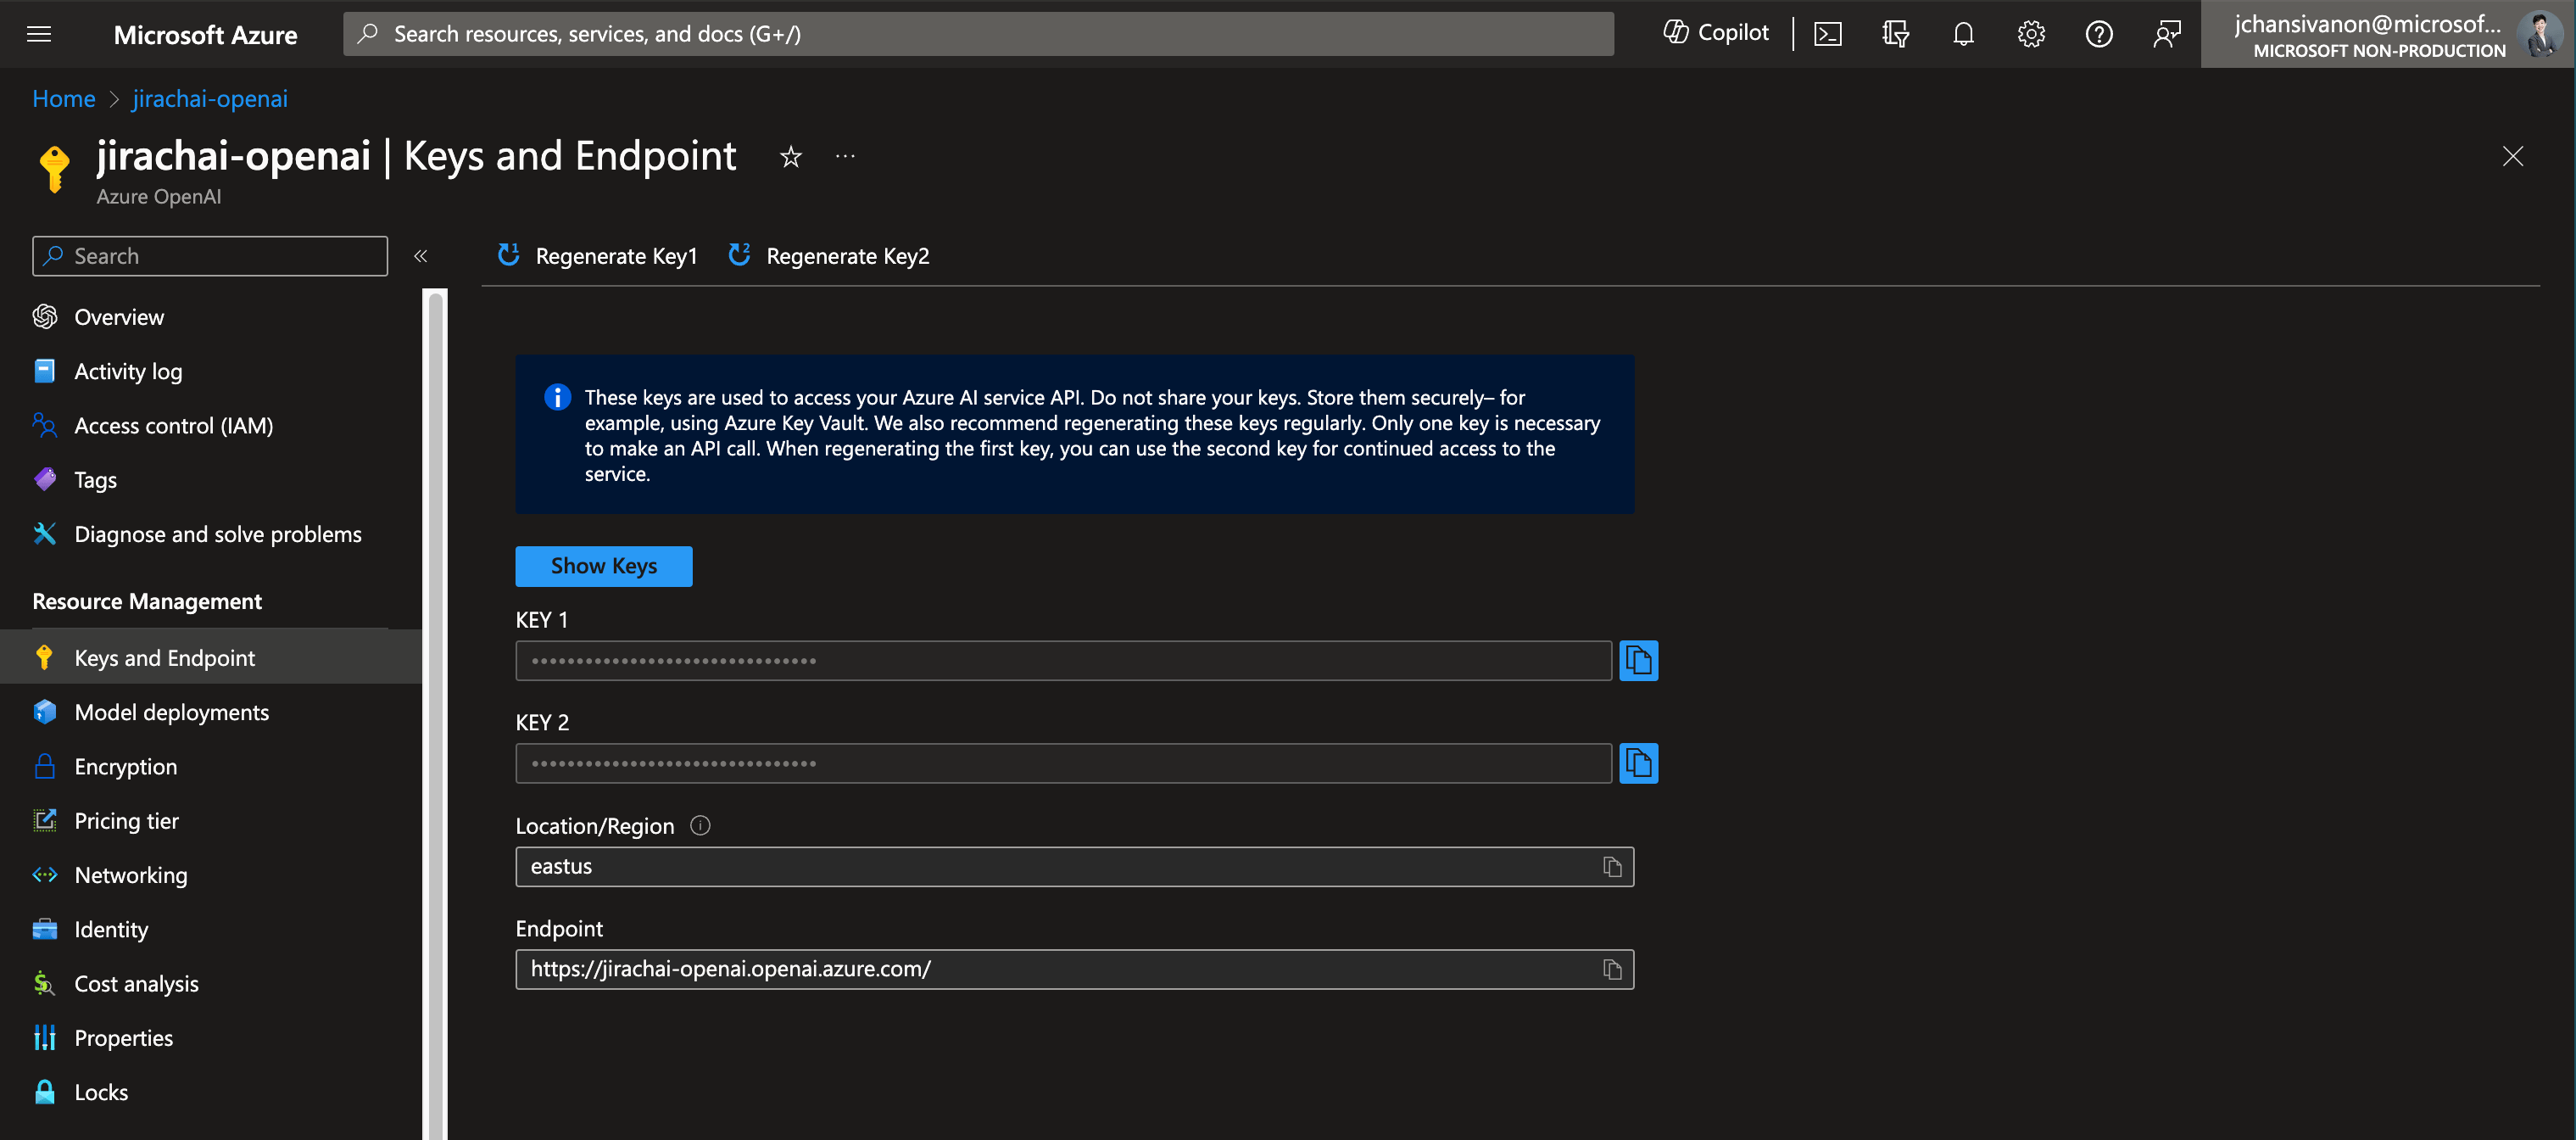This screenshot has width=2576, height=1140.
Task: Click the Location/Region info icon
Action: 700,826
